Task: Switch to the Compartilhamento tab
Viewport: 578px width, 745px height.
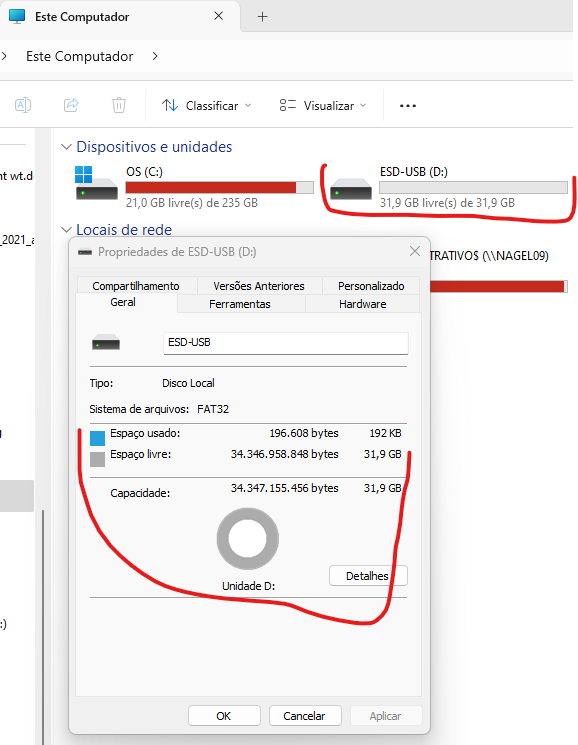Action: coord(136,286)
